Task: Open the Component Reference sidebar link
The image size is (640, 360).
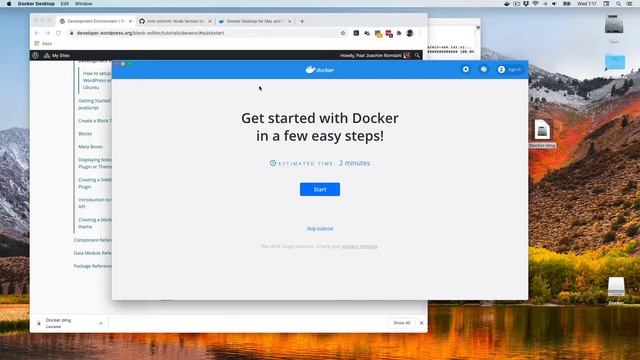Action: pyautogui.click(x=92, y=240)
